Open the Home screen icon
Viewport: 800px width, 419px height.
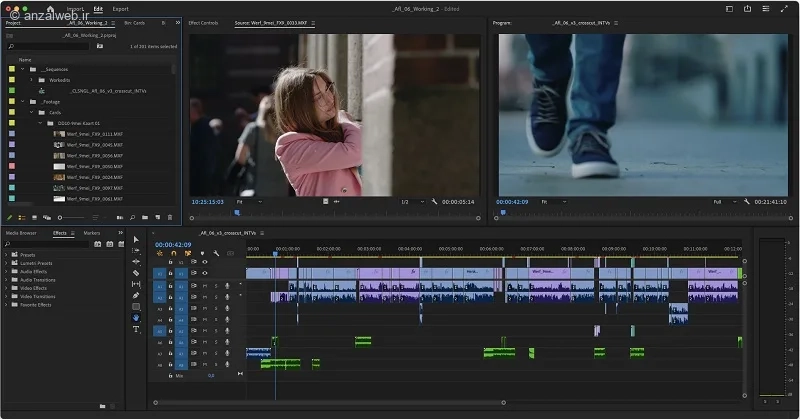[x=50, y=9]
